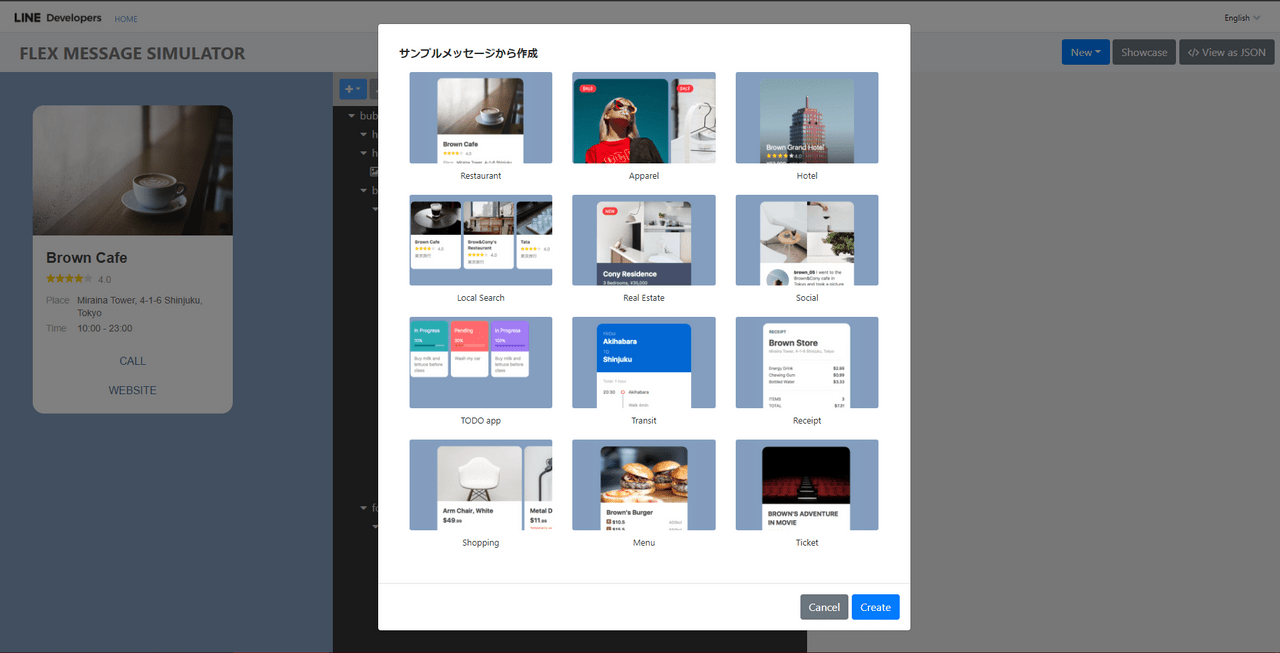
Task: Choose the Real Estate sample
Action: coord(644,240)
